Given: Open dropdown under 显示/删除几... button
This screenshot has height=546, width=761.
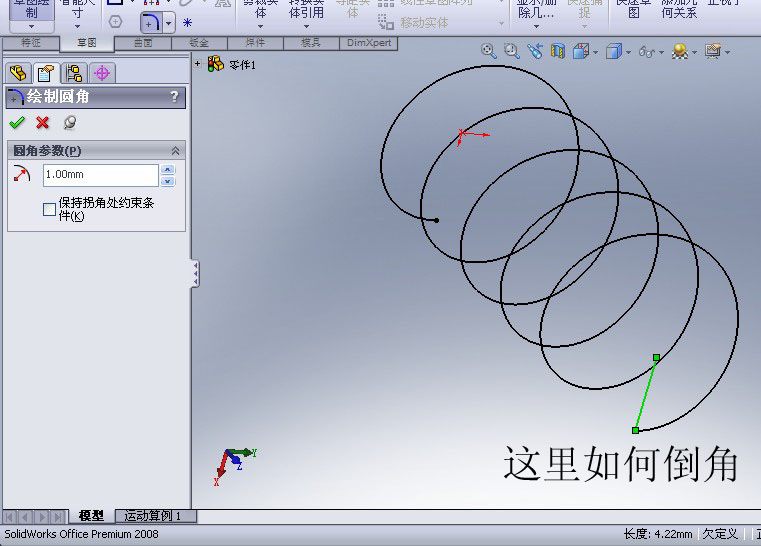Looking at the screenshot, I should [x=536, y=27].
